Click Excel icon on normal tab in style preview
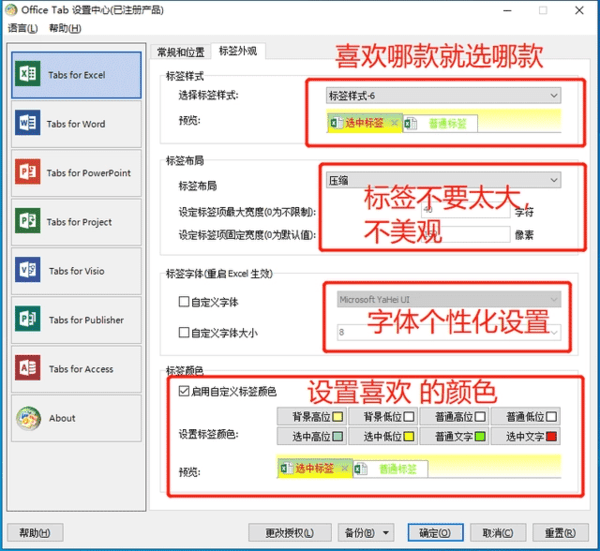600x551 pixels. 410,124
